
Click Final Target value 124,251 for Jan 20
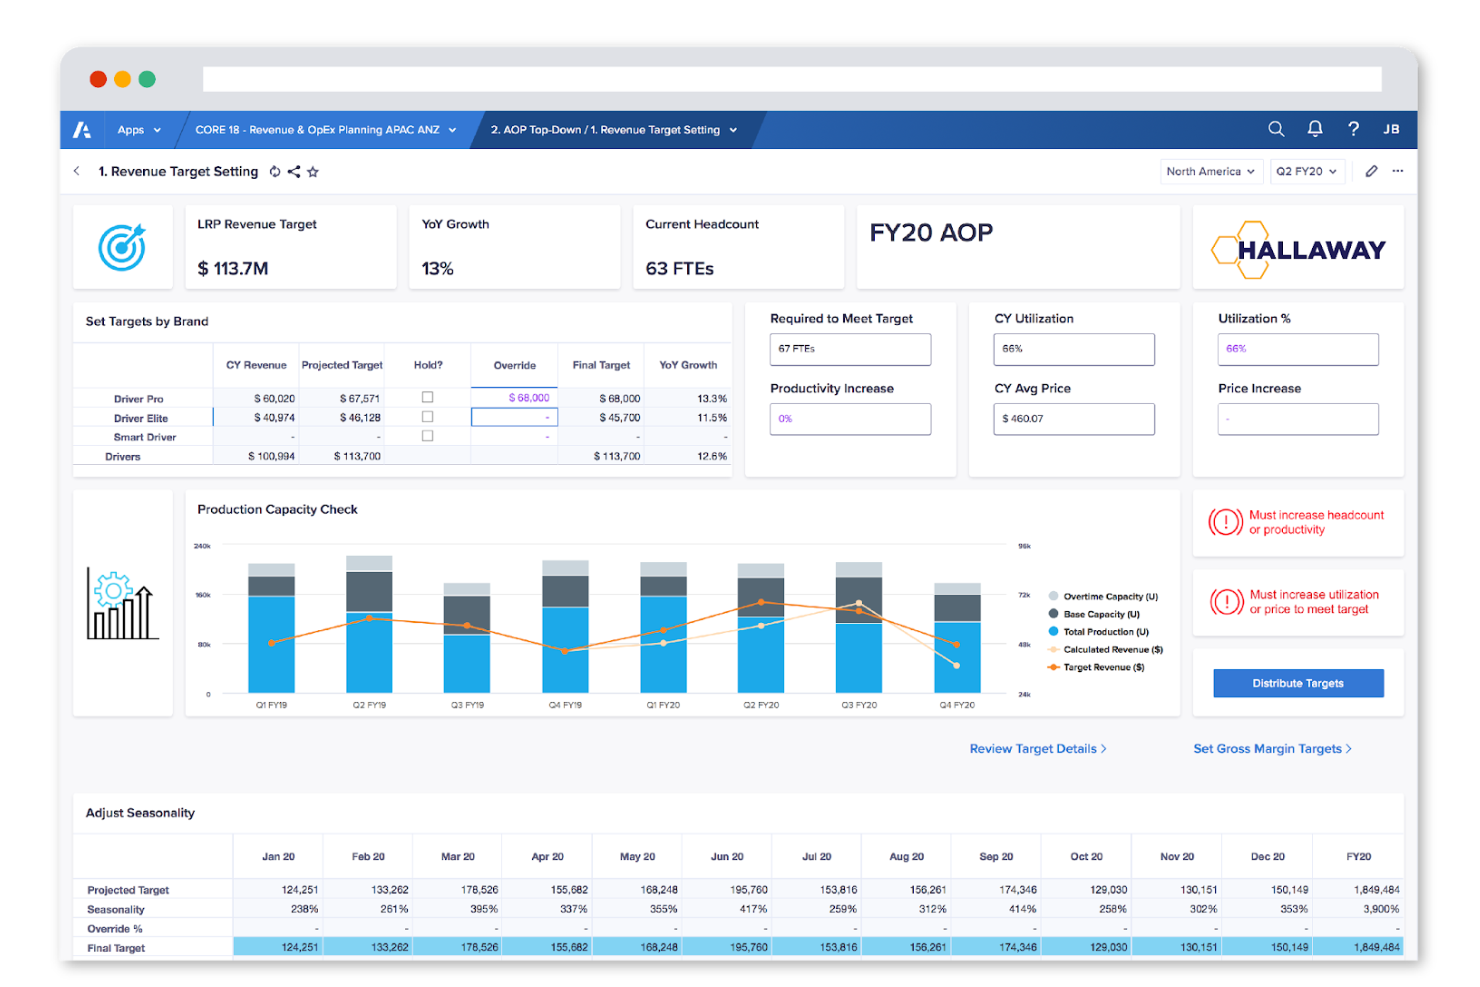(278, 947)
